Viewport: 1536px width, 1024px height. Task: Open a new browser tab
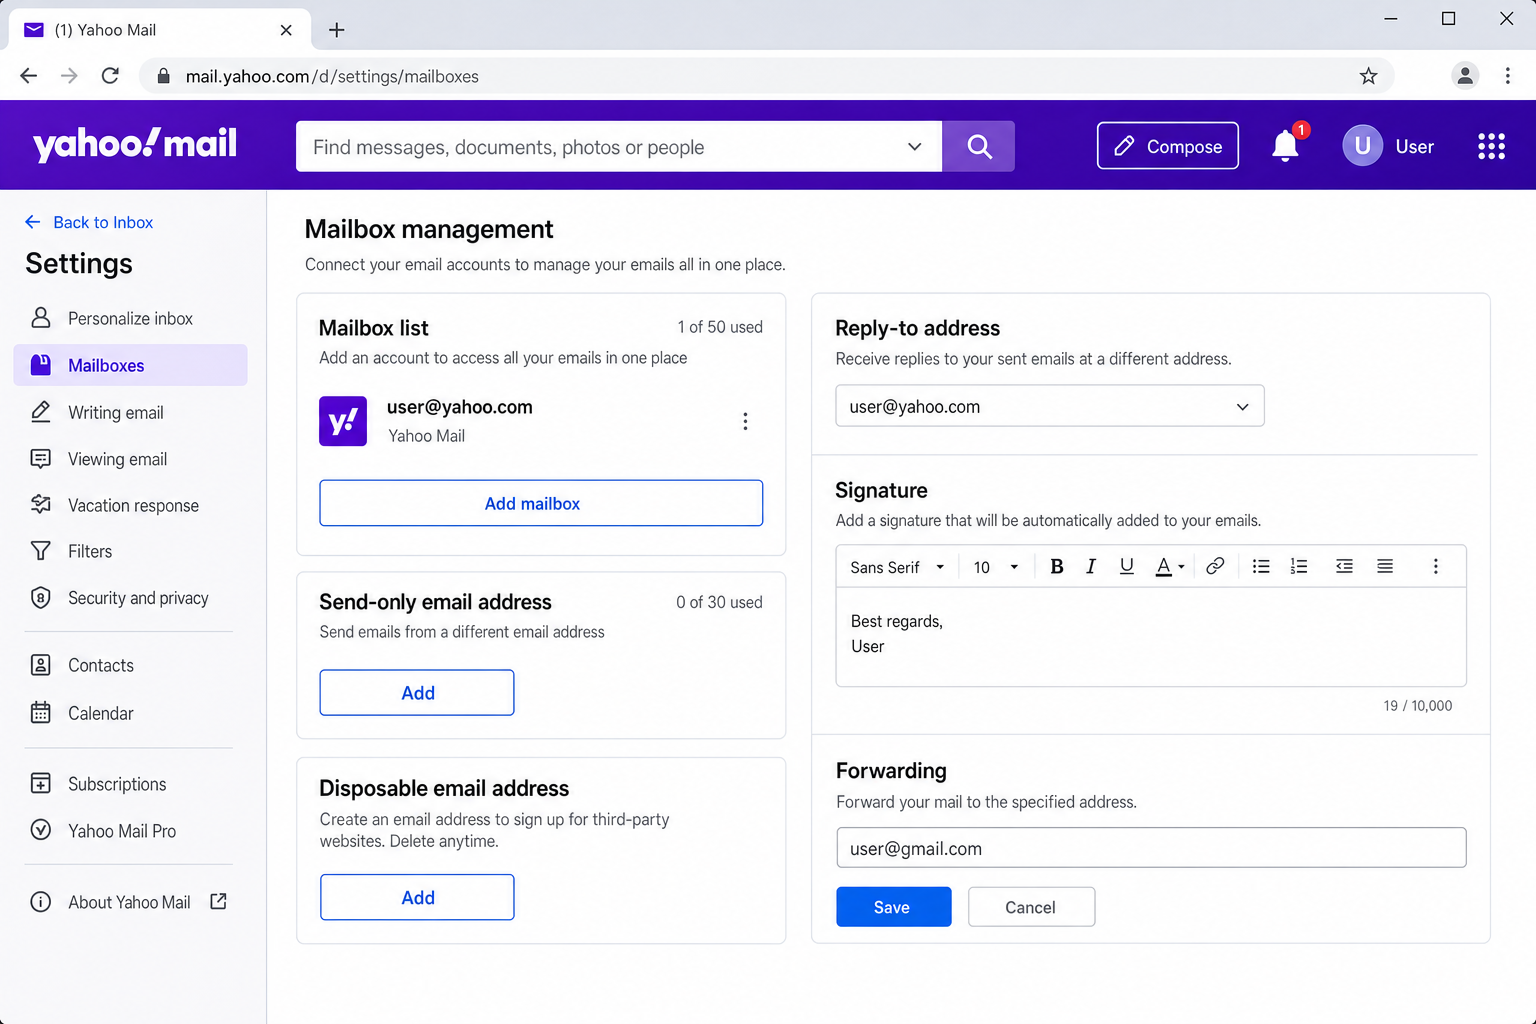337,30
